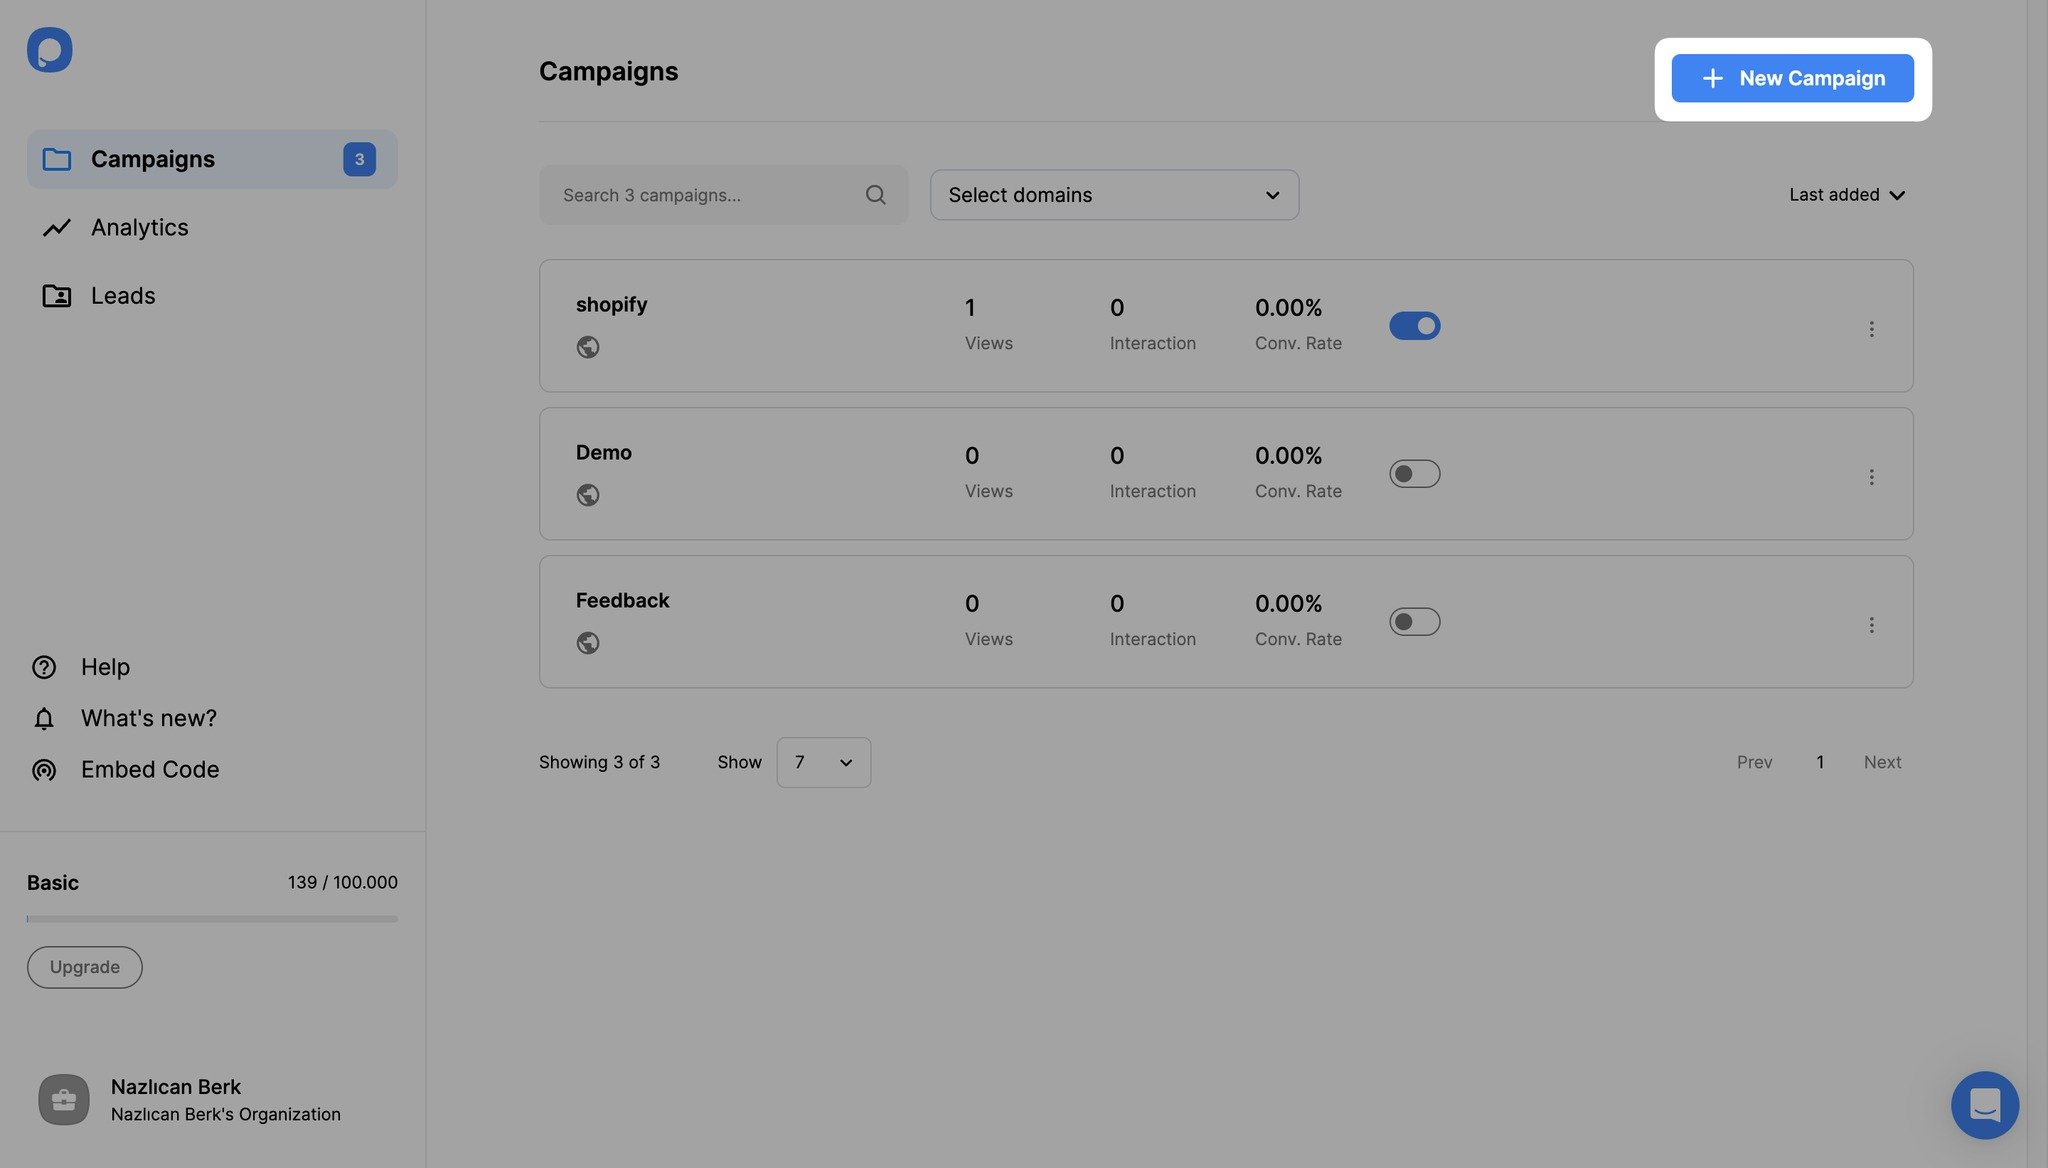
Task: Click the What's new bell icon
Action: click(x=44, y=718)
